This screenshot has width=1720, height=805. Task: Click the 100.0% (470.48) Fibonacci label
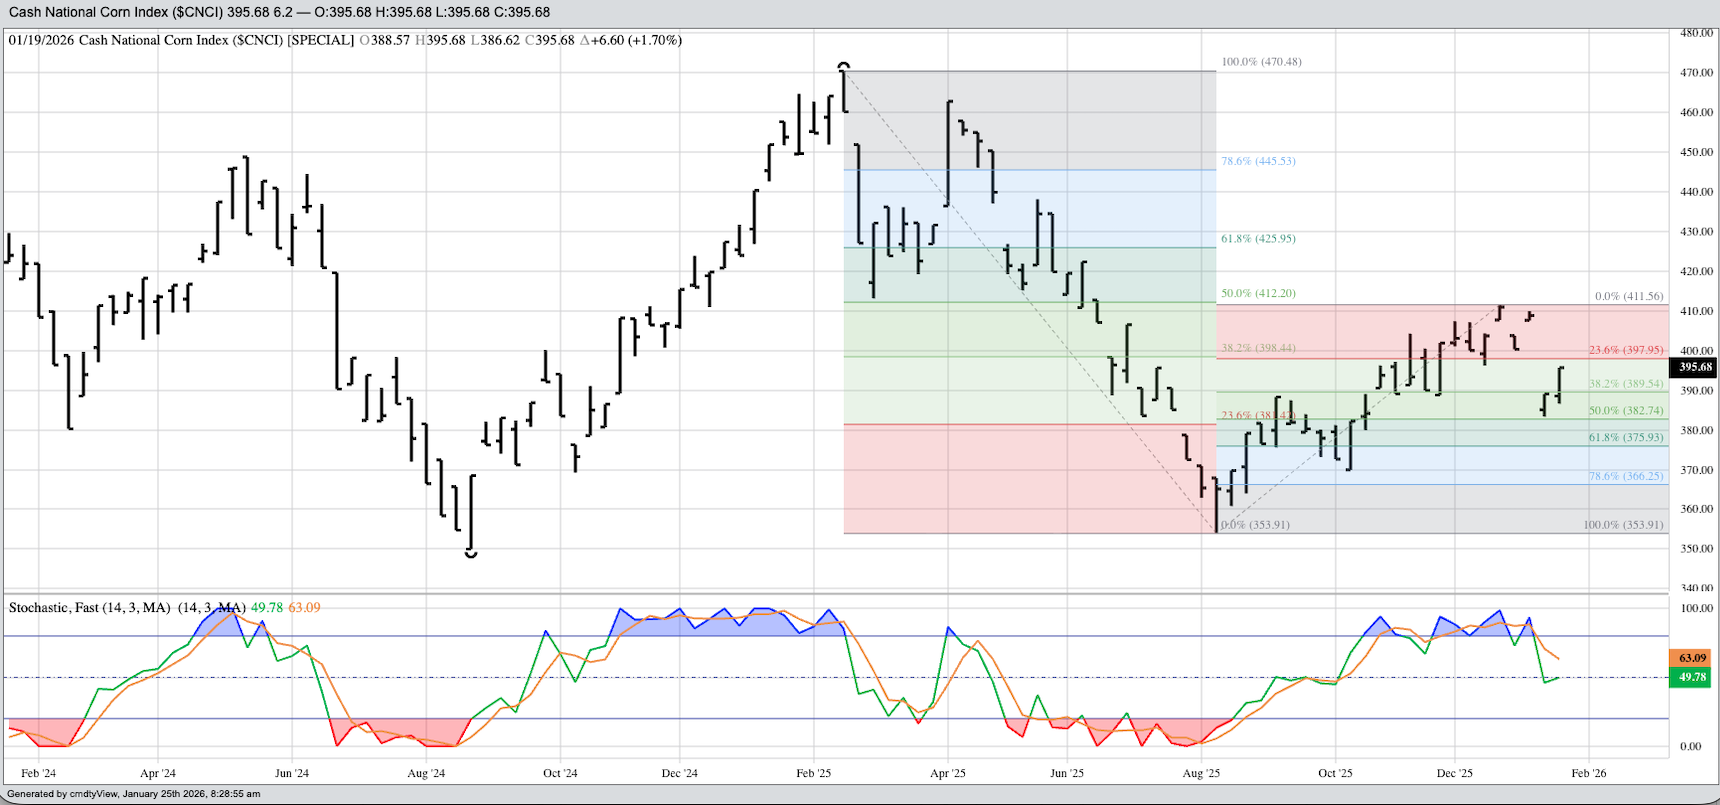[x=1261, y=62]
